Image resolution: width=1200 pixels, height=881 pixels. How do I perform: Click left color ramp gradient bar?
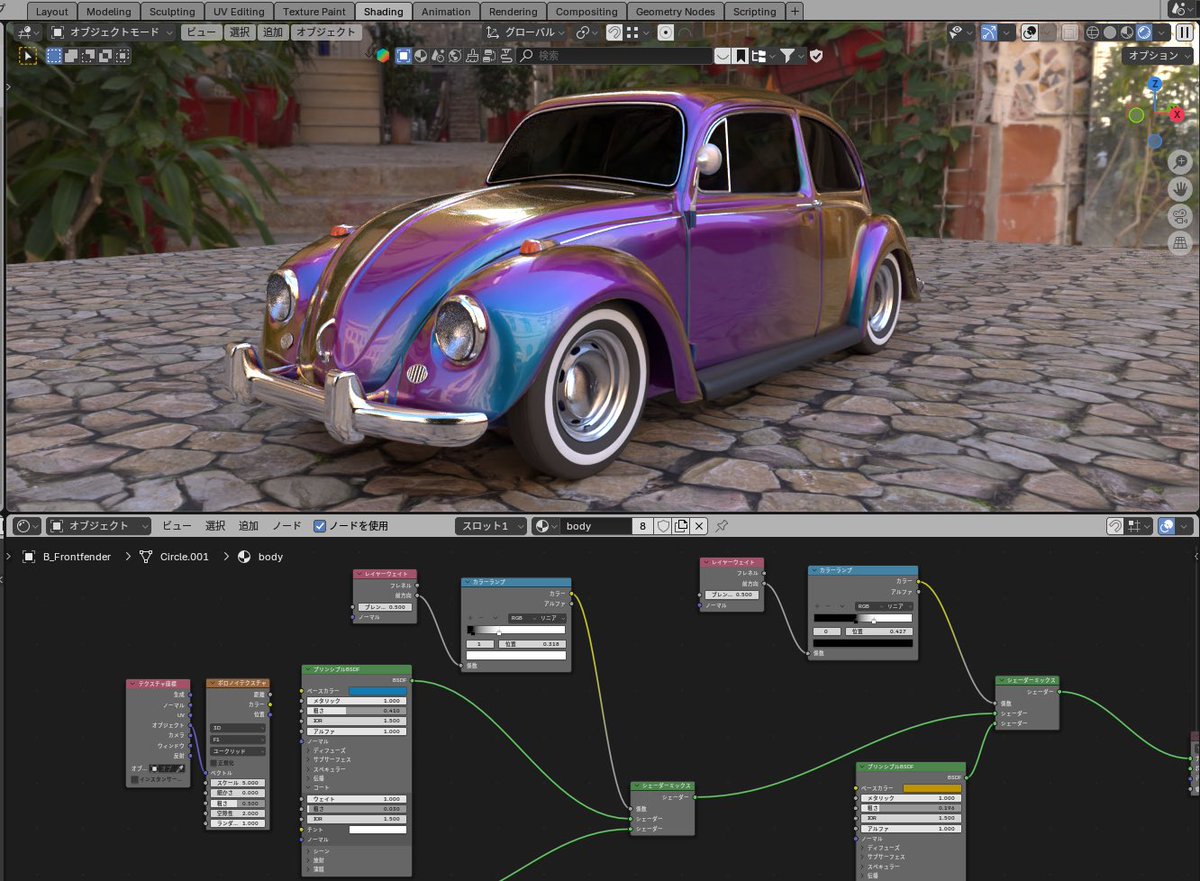pos(516,631)
